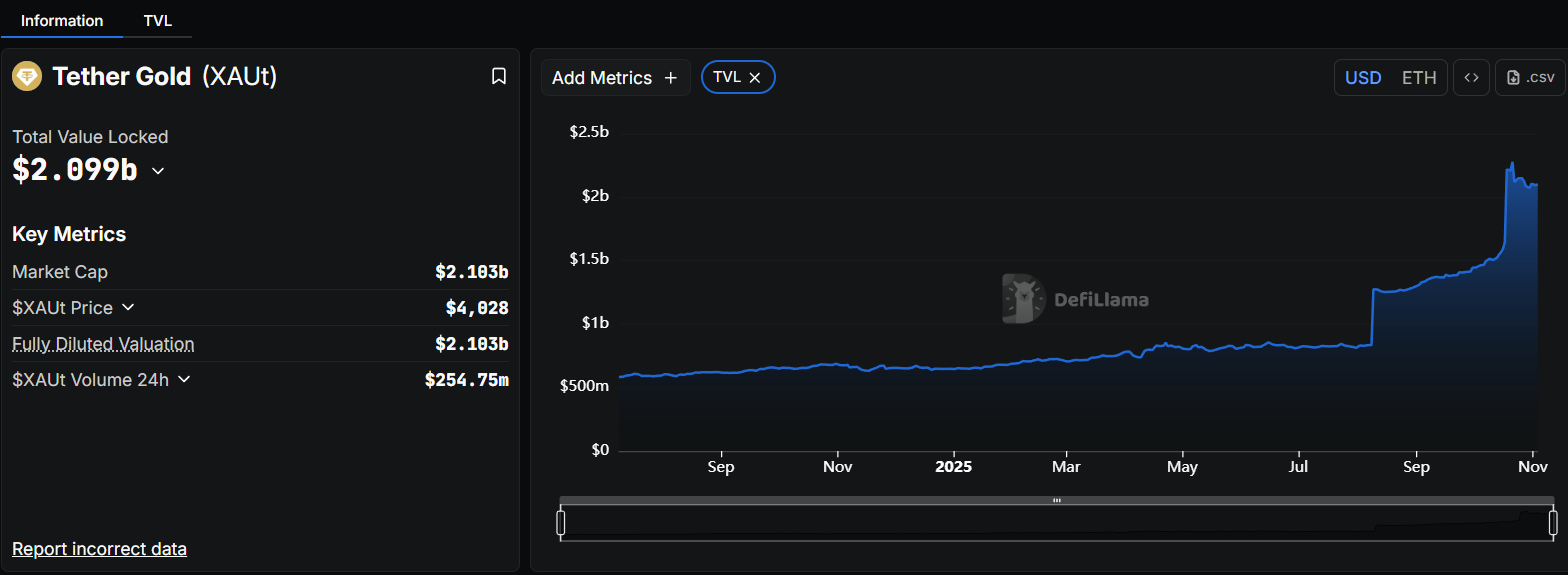1568x575 pixels.
Task: Switch chart denomination to USD
Action: pyautogui.click(x=1363, y=78)
